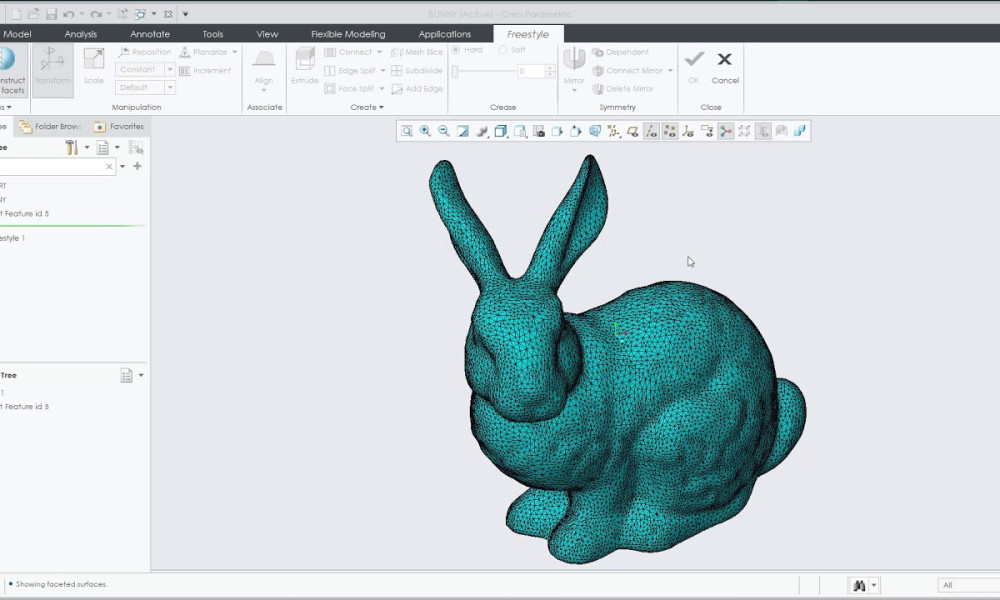
Task: Click the Subdivide tool
Action: click(x=417, y=71)
